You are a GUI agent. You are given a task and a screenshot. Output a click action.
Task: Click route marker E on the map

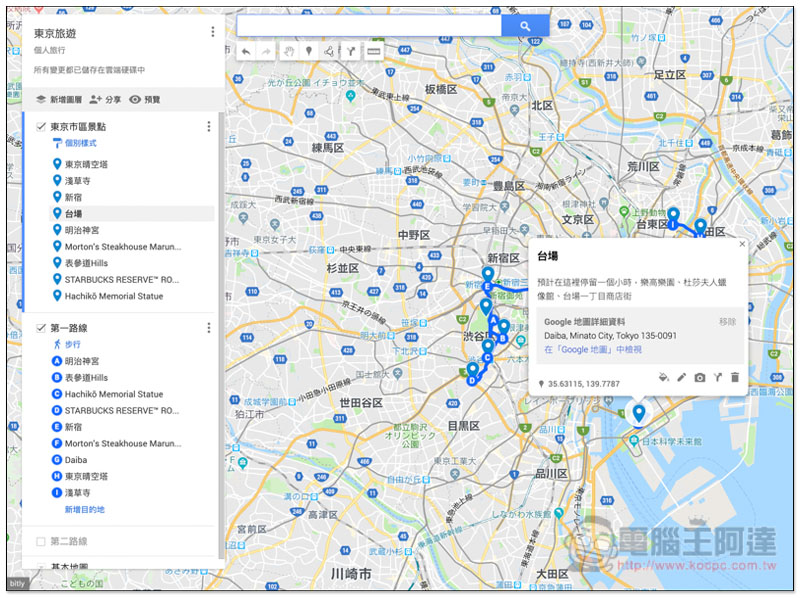tap(487, 286)
